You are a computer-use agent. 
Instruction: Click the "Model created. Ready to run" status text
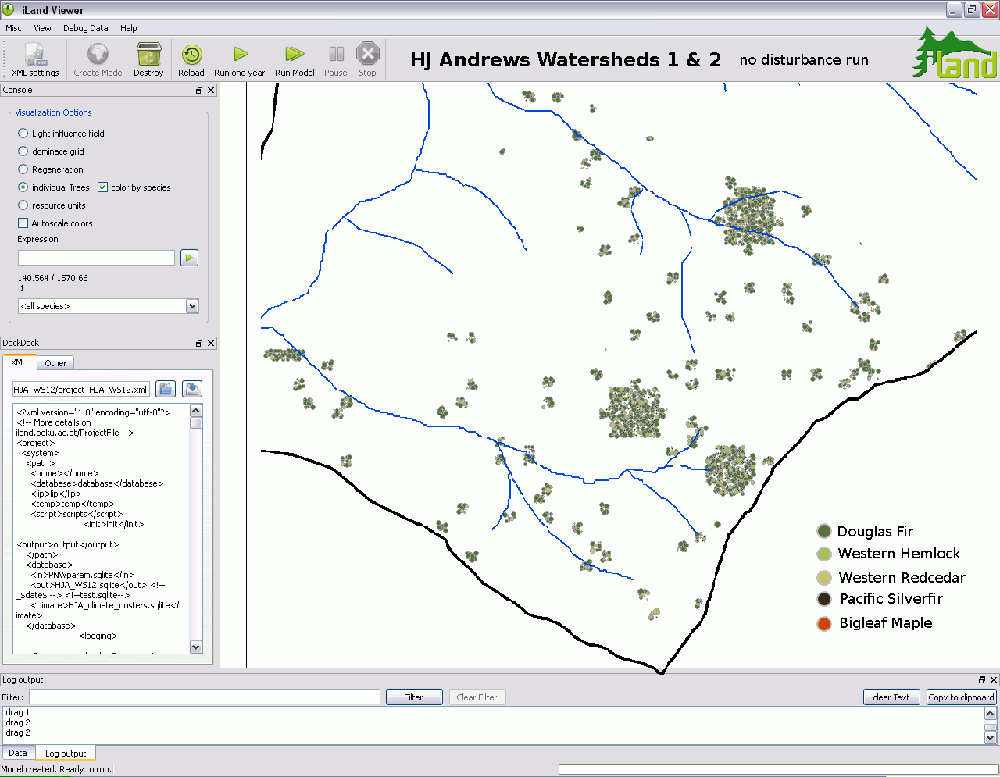point(57,769)
